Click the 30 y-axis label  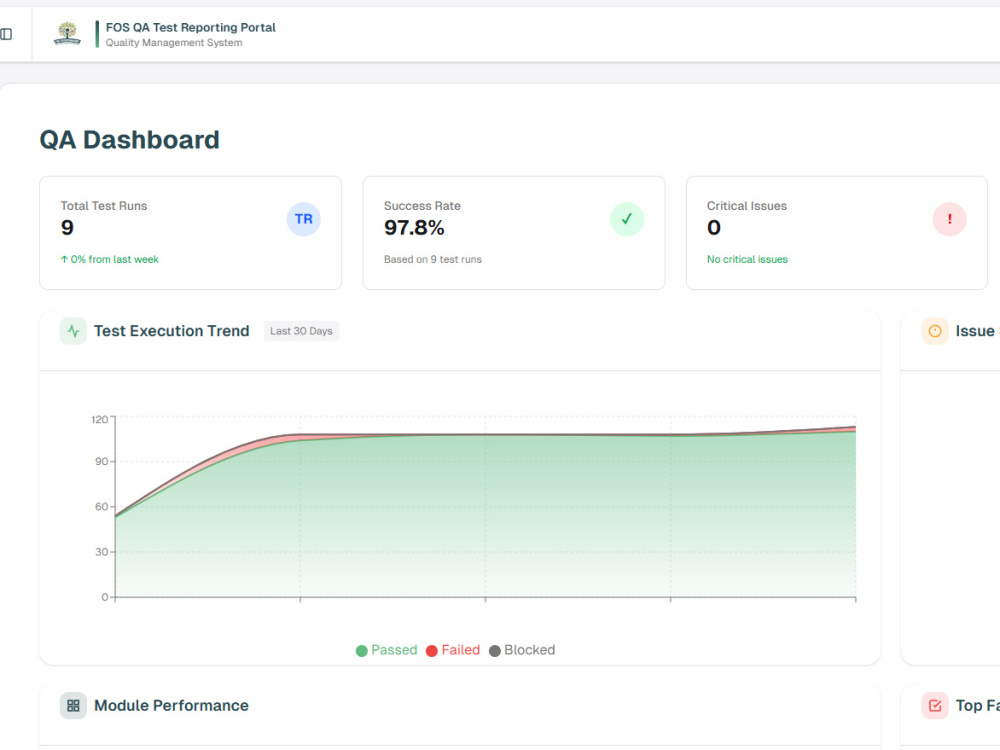click(x=101, y=552)
